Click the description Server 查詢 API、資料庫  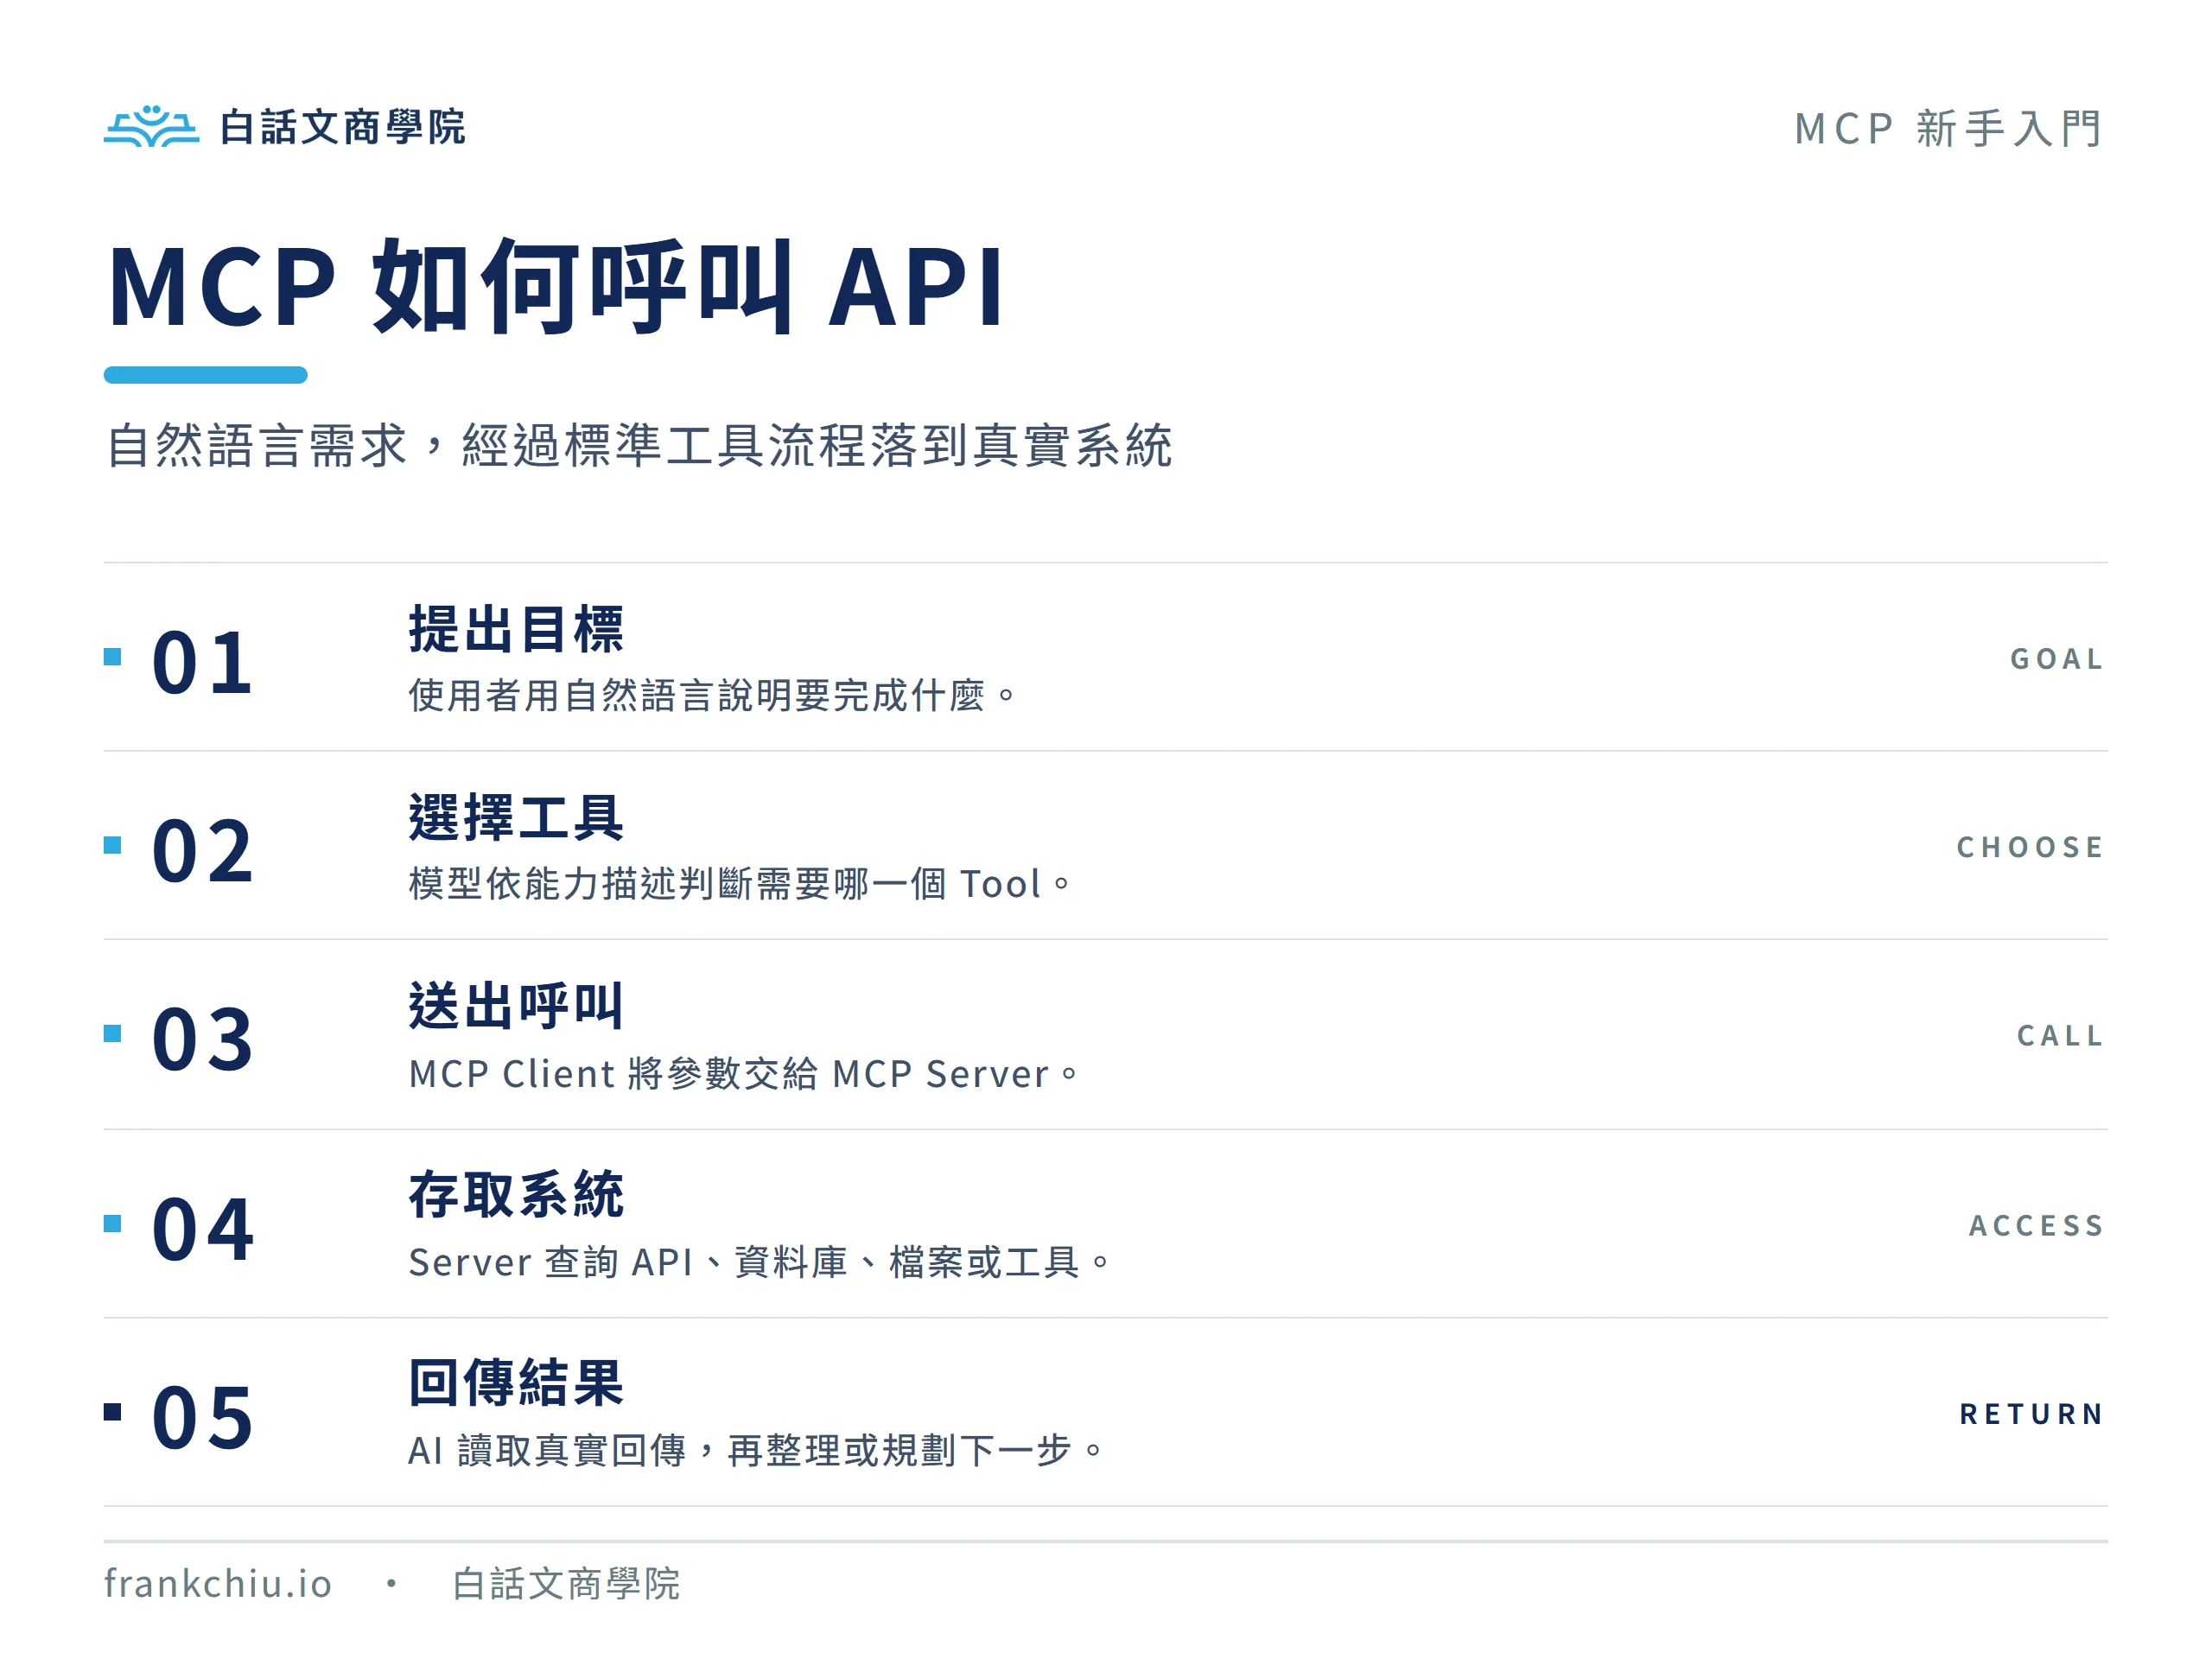point(760,1262)
